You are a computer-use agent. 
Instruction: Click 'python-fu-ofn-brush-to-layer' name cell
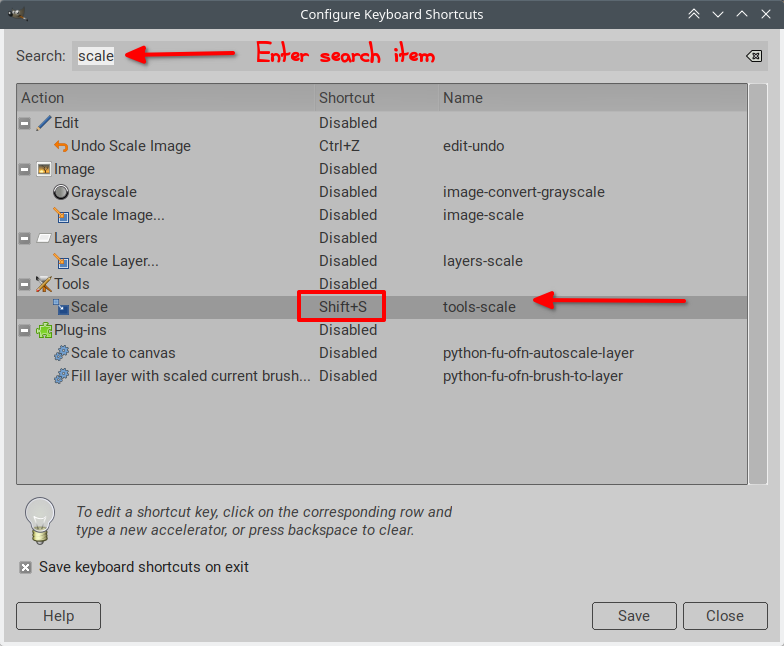click(532, 376)
